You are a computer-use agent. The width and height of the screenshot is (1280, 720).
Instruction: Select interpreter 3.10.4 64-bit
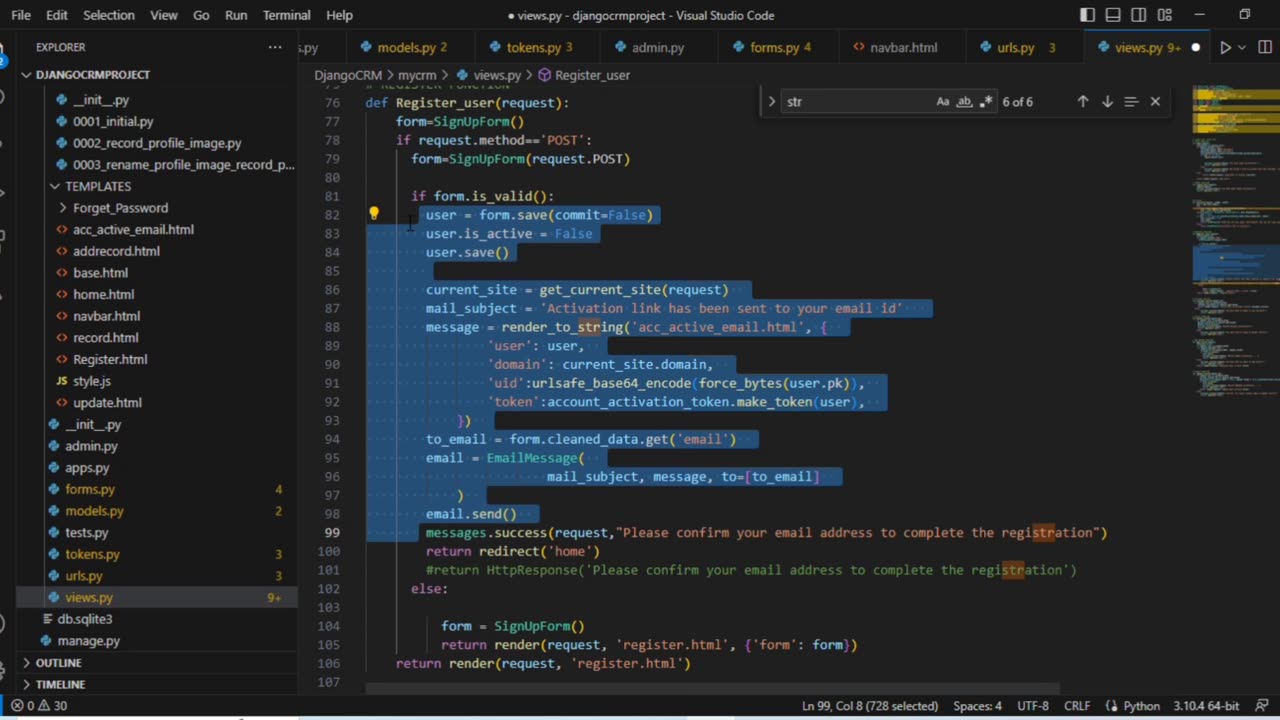(x=1205, y=705)
